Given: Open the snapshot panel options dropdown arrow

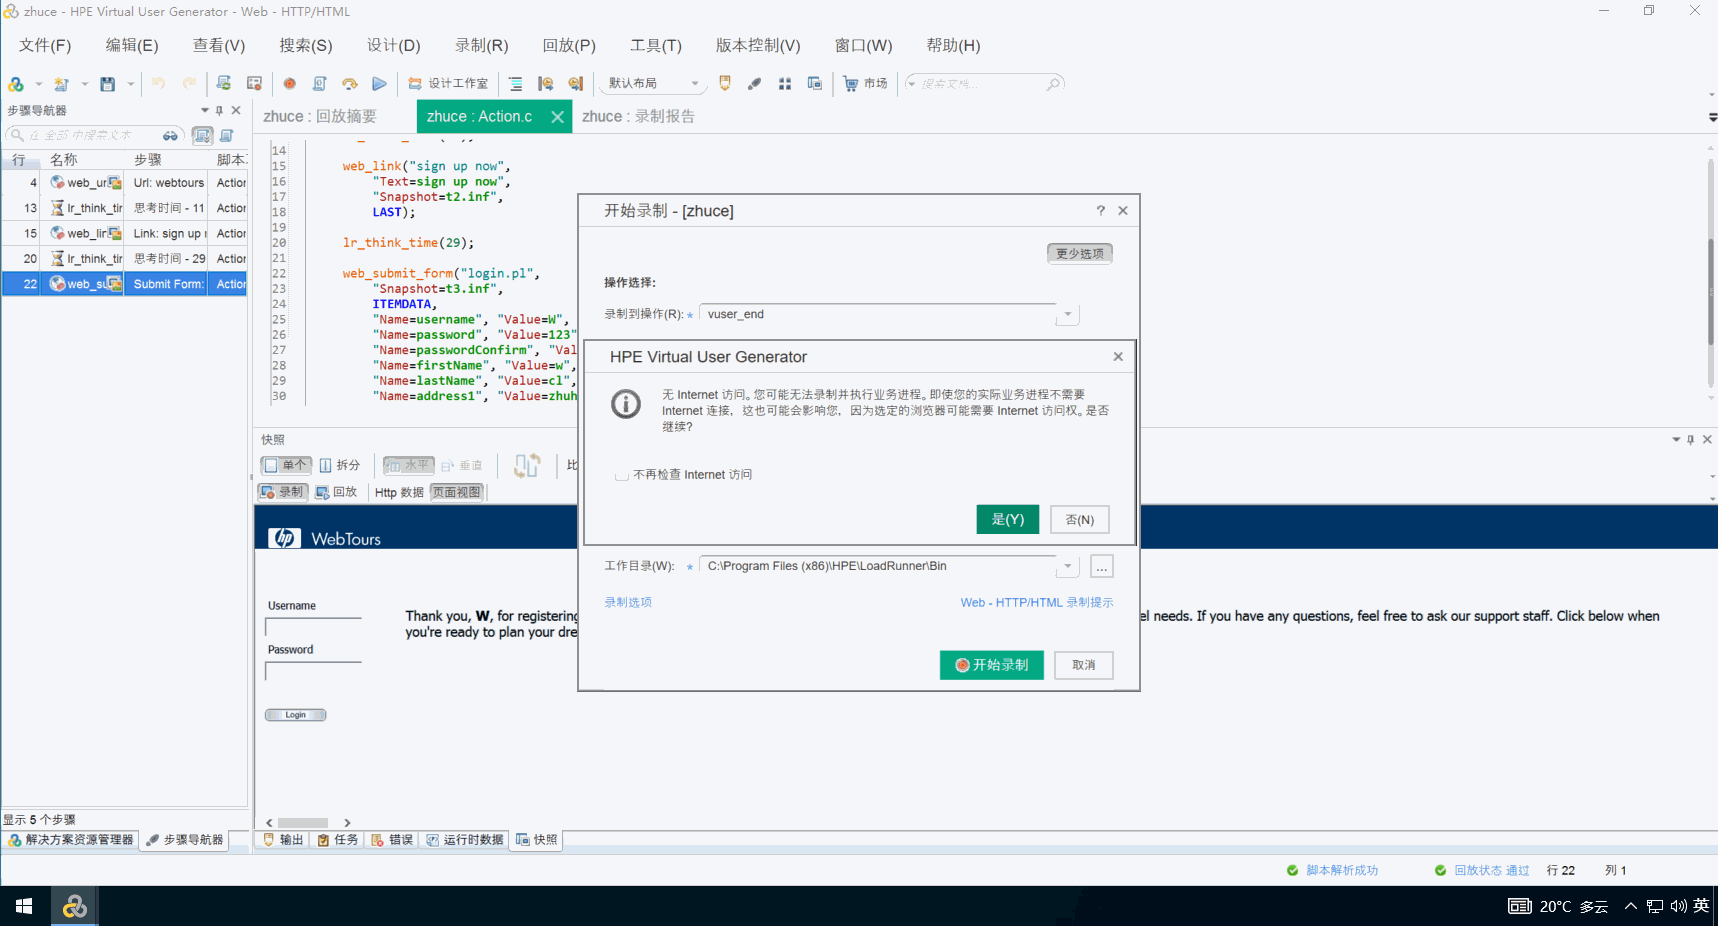Looking at the screenshot, I should 1676,440.
